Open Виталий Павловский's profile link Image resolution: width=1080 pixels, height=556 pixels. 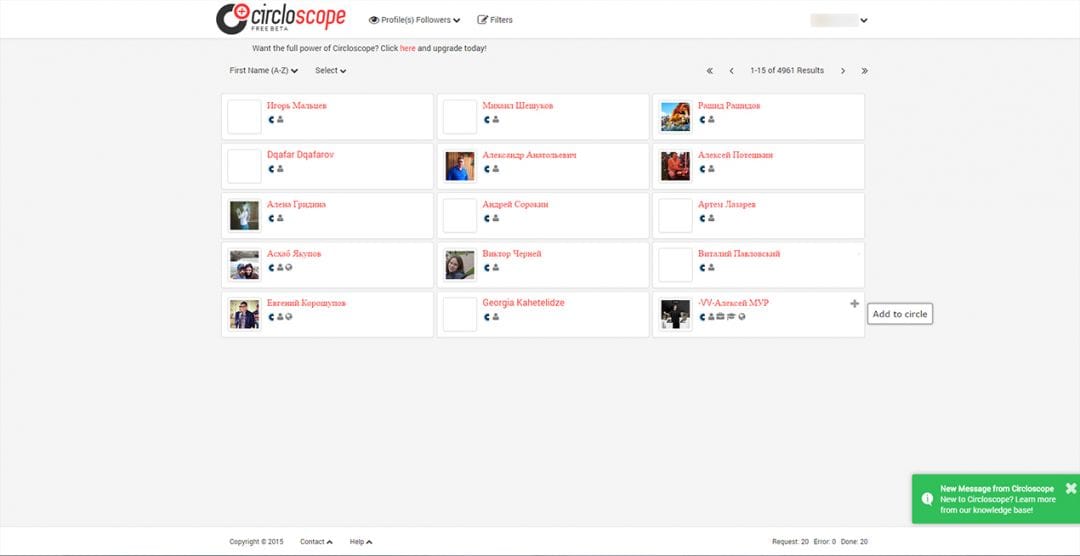pos(739,254)
